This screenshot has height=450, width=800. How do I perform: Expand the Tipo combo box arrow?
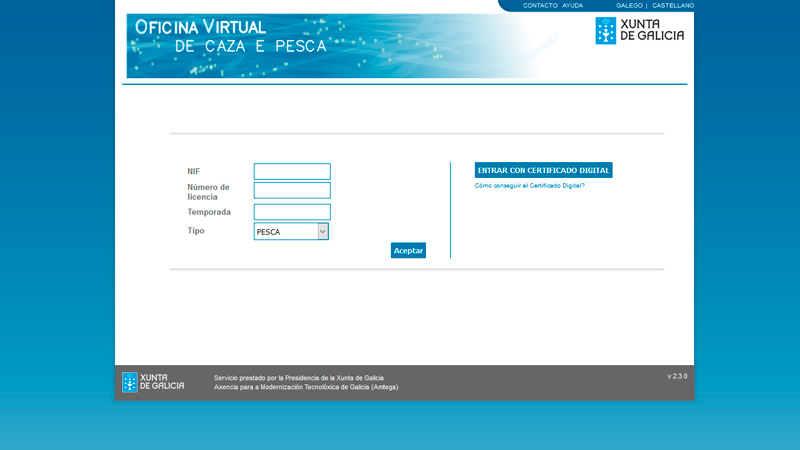click(323, 232)
